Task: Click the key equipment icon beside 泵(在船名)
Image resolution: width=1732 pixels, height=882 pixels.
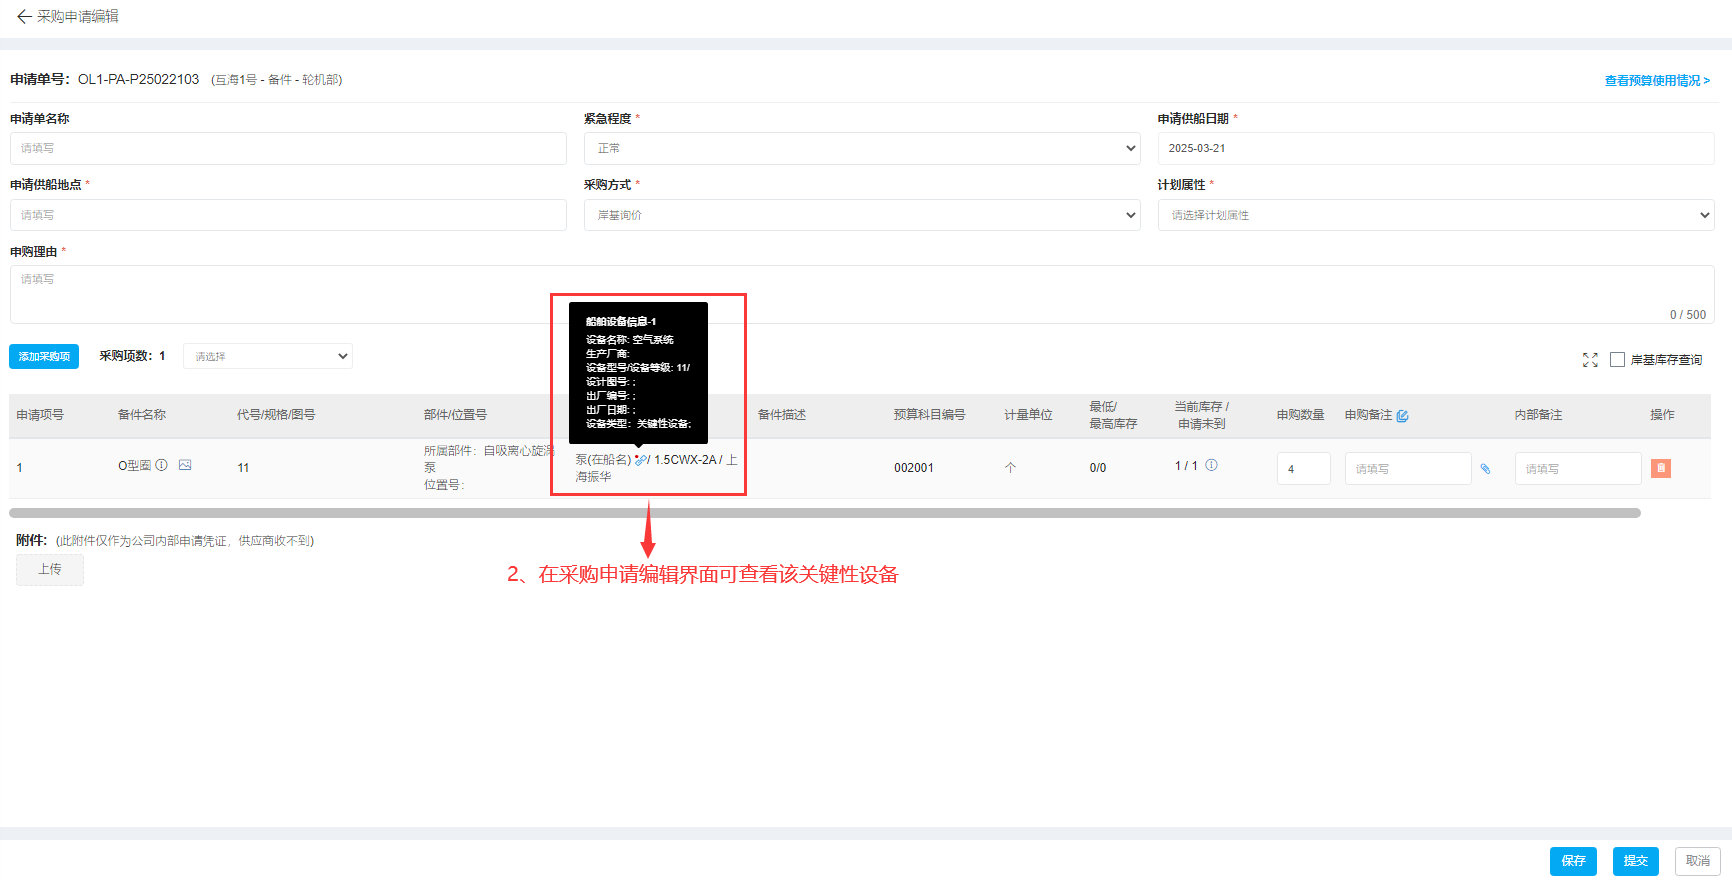Action: (640, 460)
